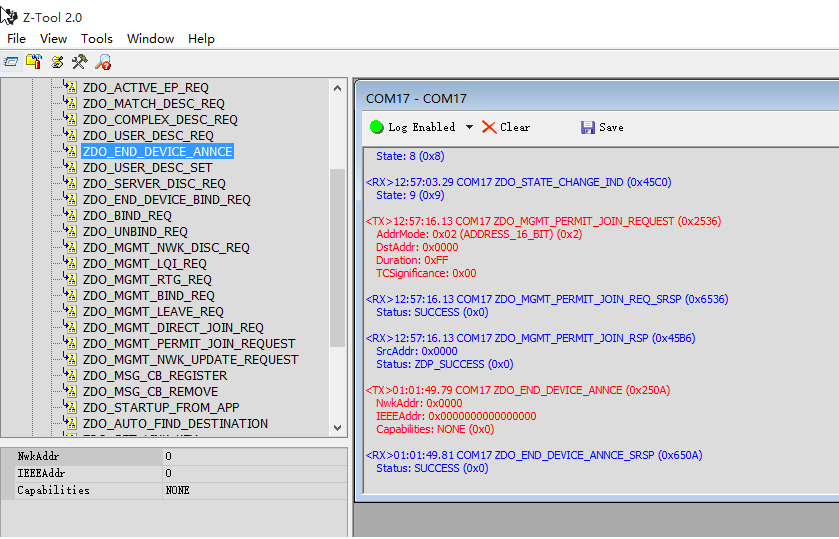Open the View menu
This screenshot has height=539, width=839.
[53, 39]
